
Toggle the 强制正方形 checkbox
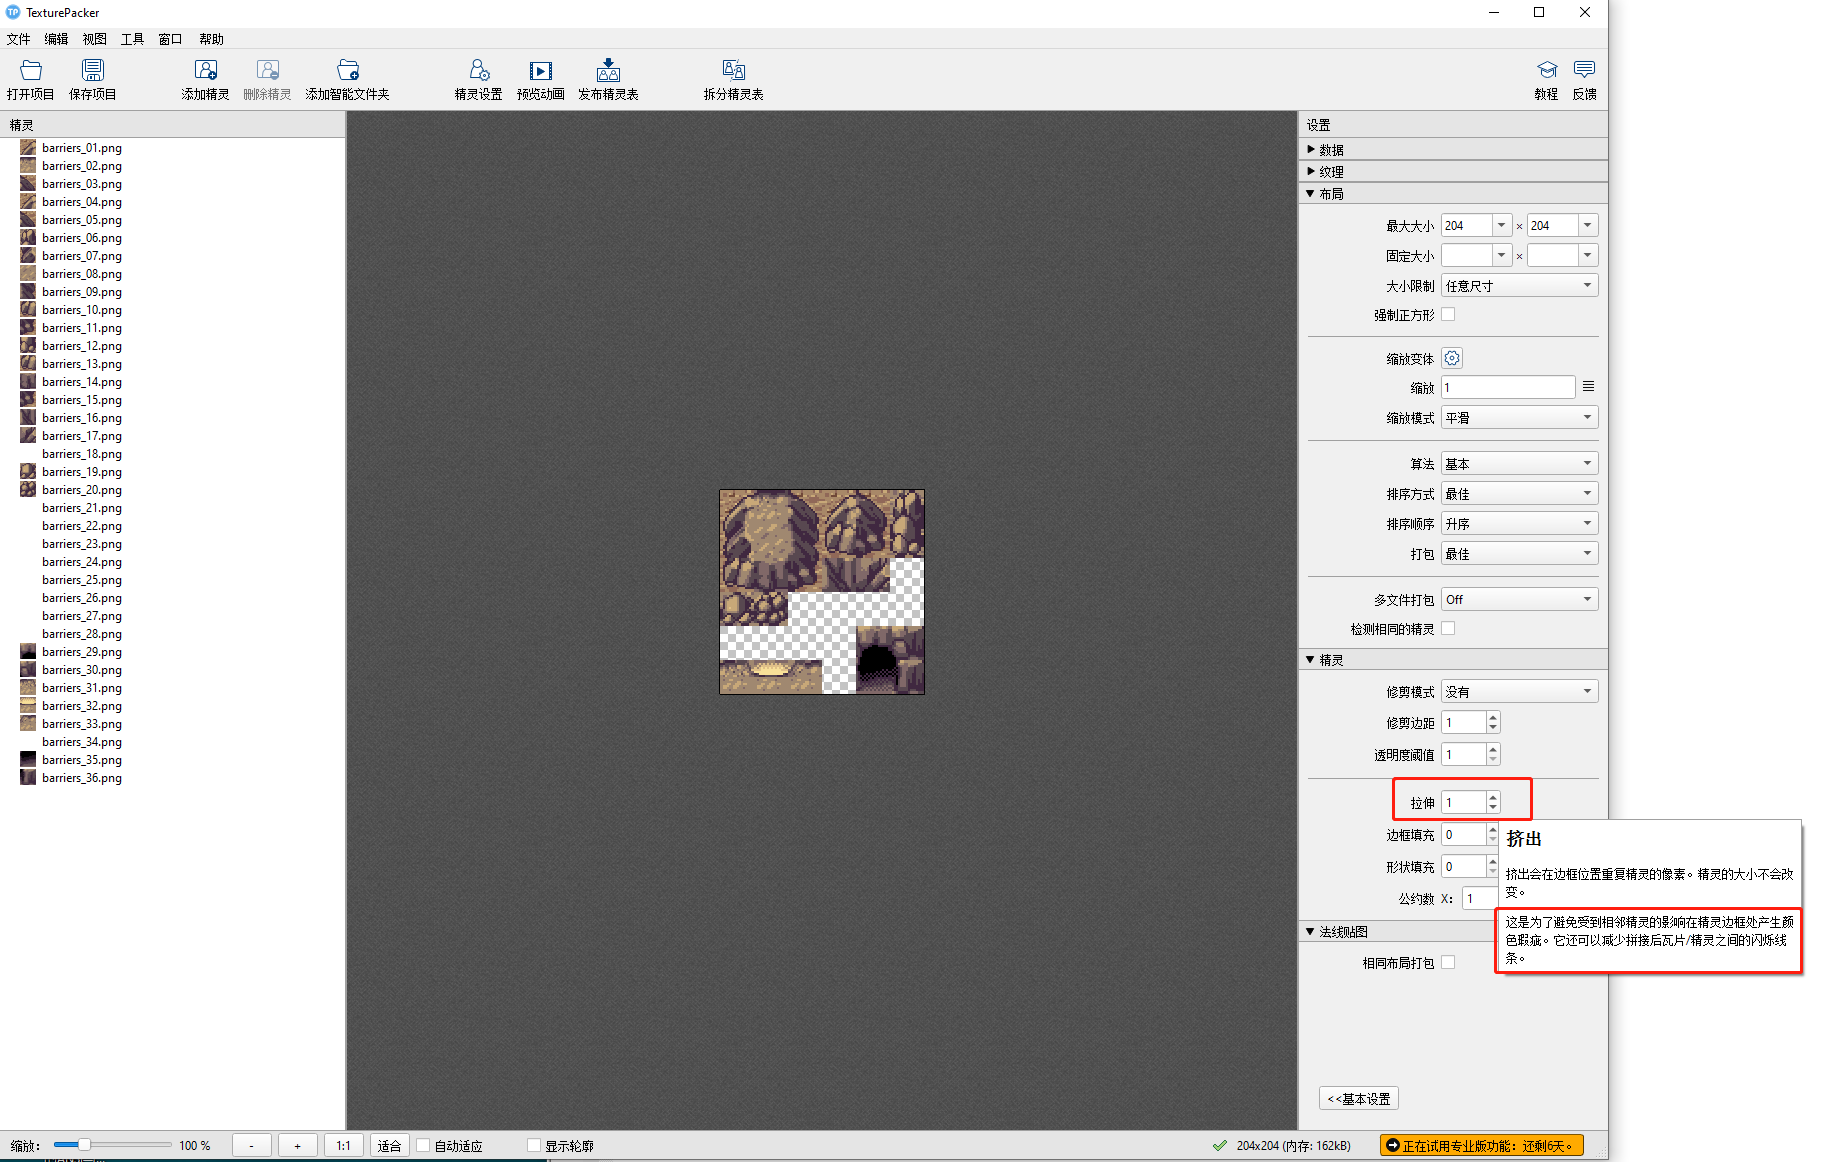(1448, 314)
